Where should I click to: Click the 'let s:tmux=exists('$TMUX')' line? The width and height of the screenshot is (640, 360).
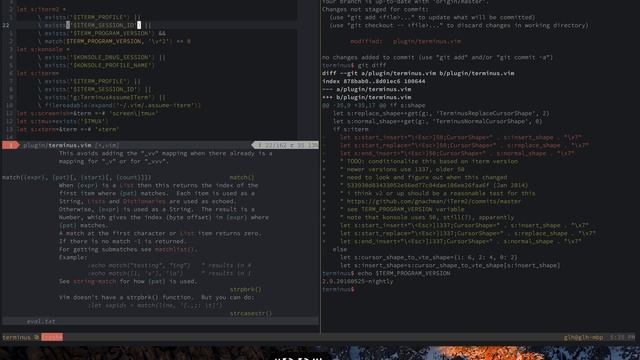point(62,121)
